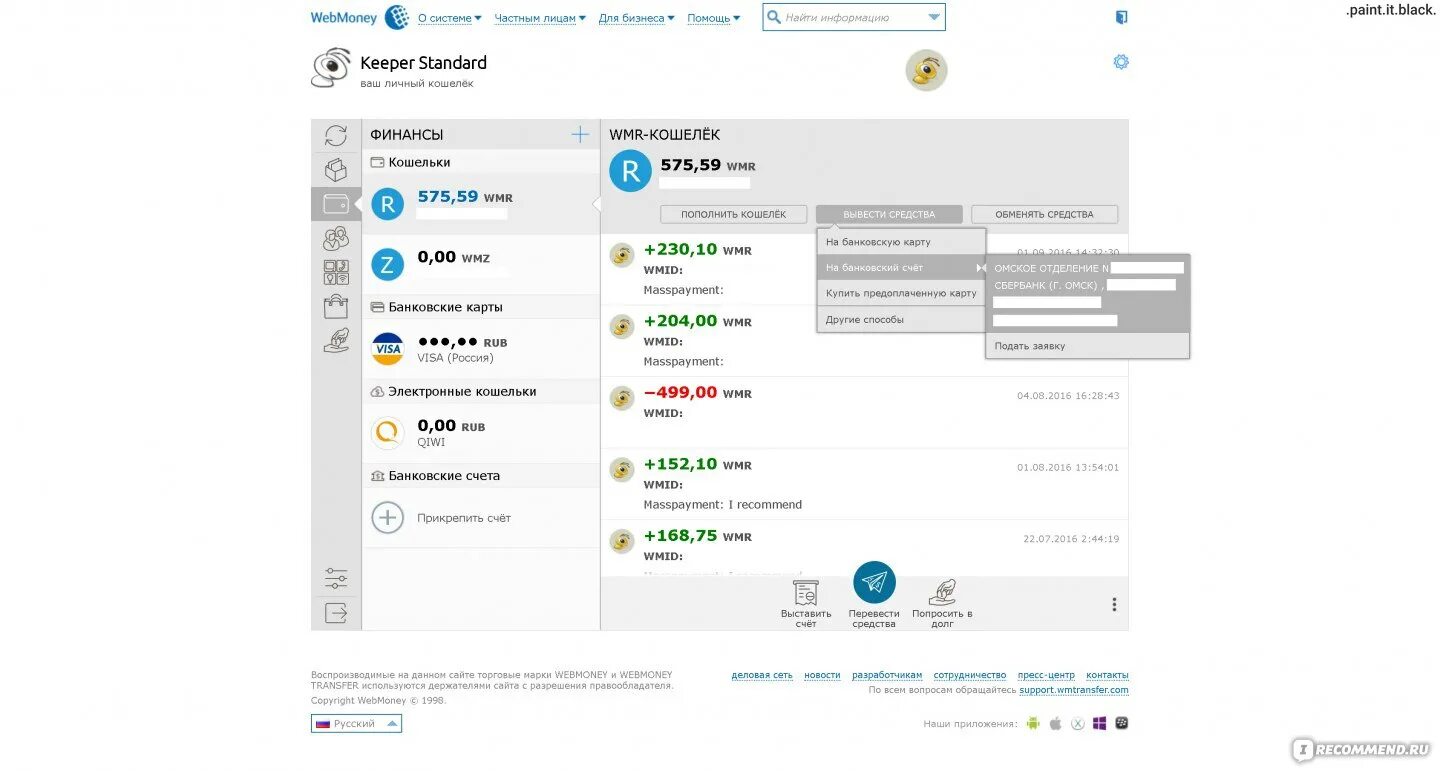This screenshot has width=1440, height=771.
Task: Open the hand-with-coin sidebar icon
Action: point(336,340)
